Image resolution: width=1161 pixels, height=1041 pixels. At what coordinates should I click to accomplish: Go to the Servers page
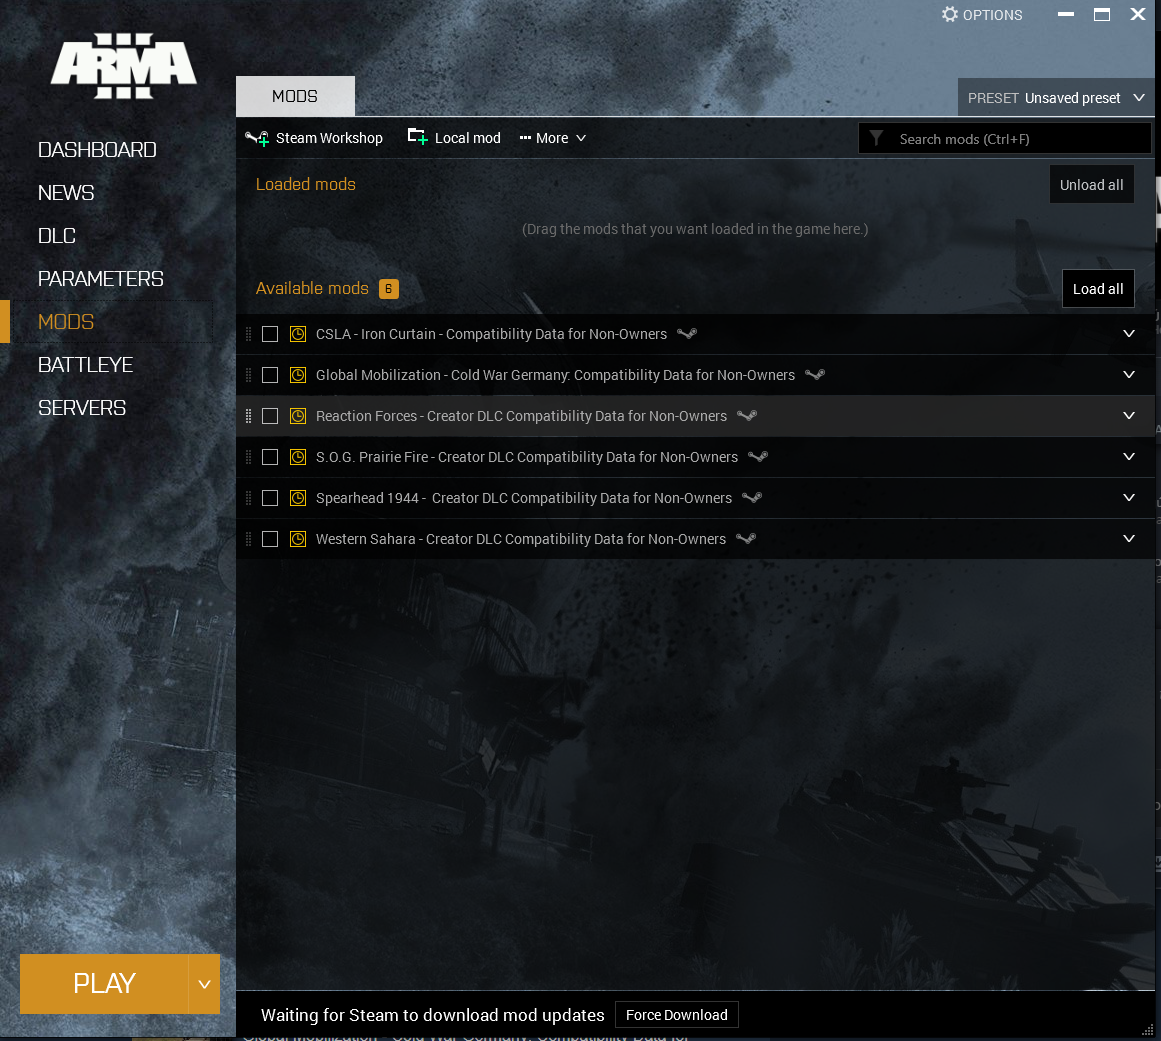click(x=82, y=408)
